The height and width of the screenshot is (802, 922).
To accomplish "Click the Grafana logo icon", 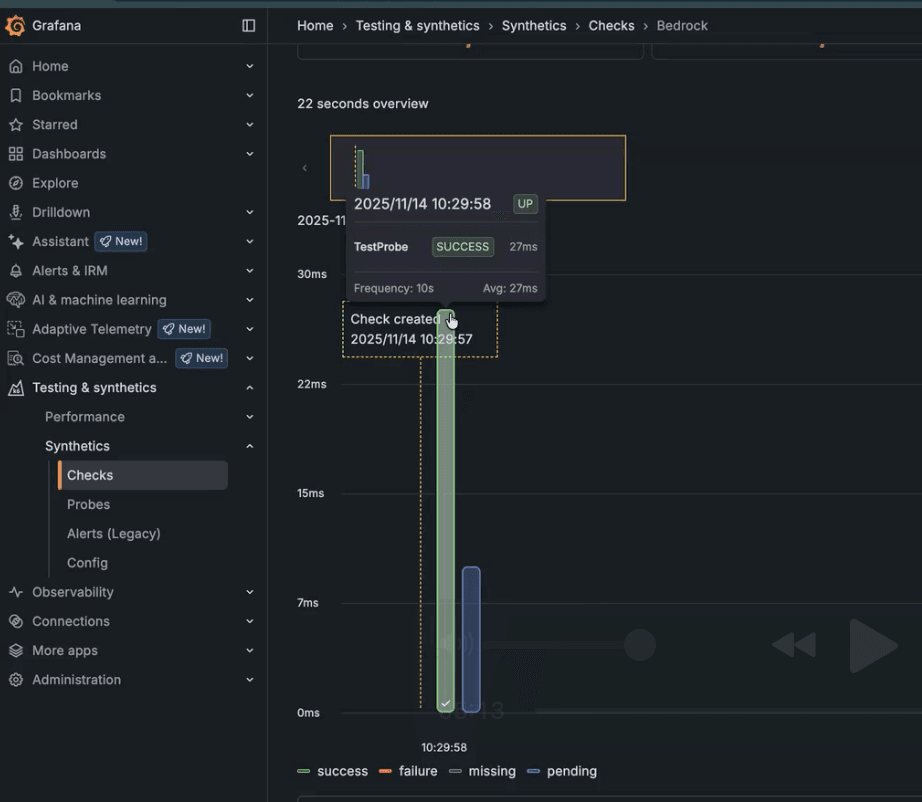I will 16,25.
